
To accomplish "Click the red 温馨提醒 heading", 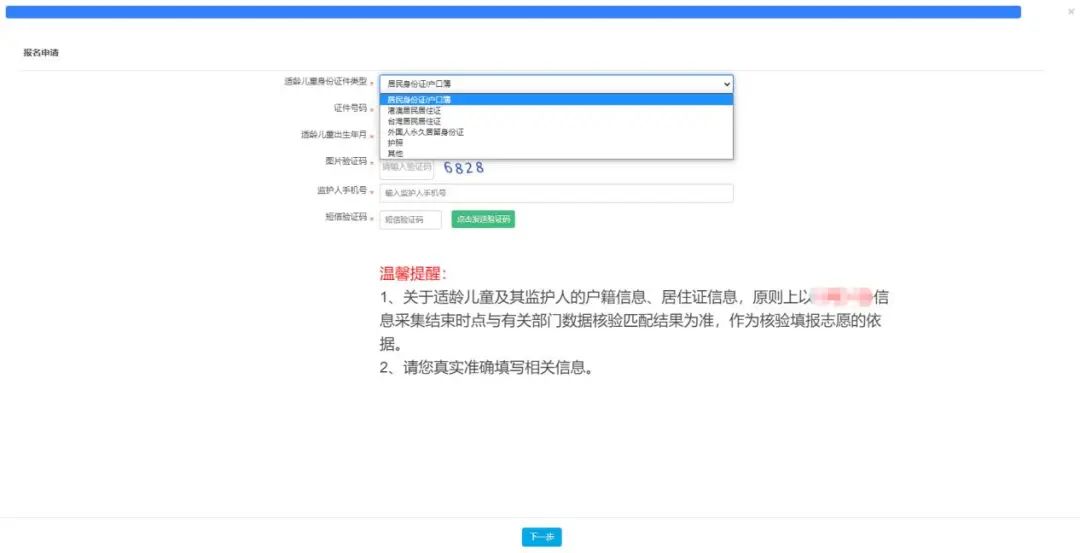I will [x=413, y=273].
